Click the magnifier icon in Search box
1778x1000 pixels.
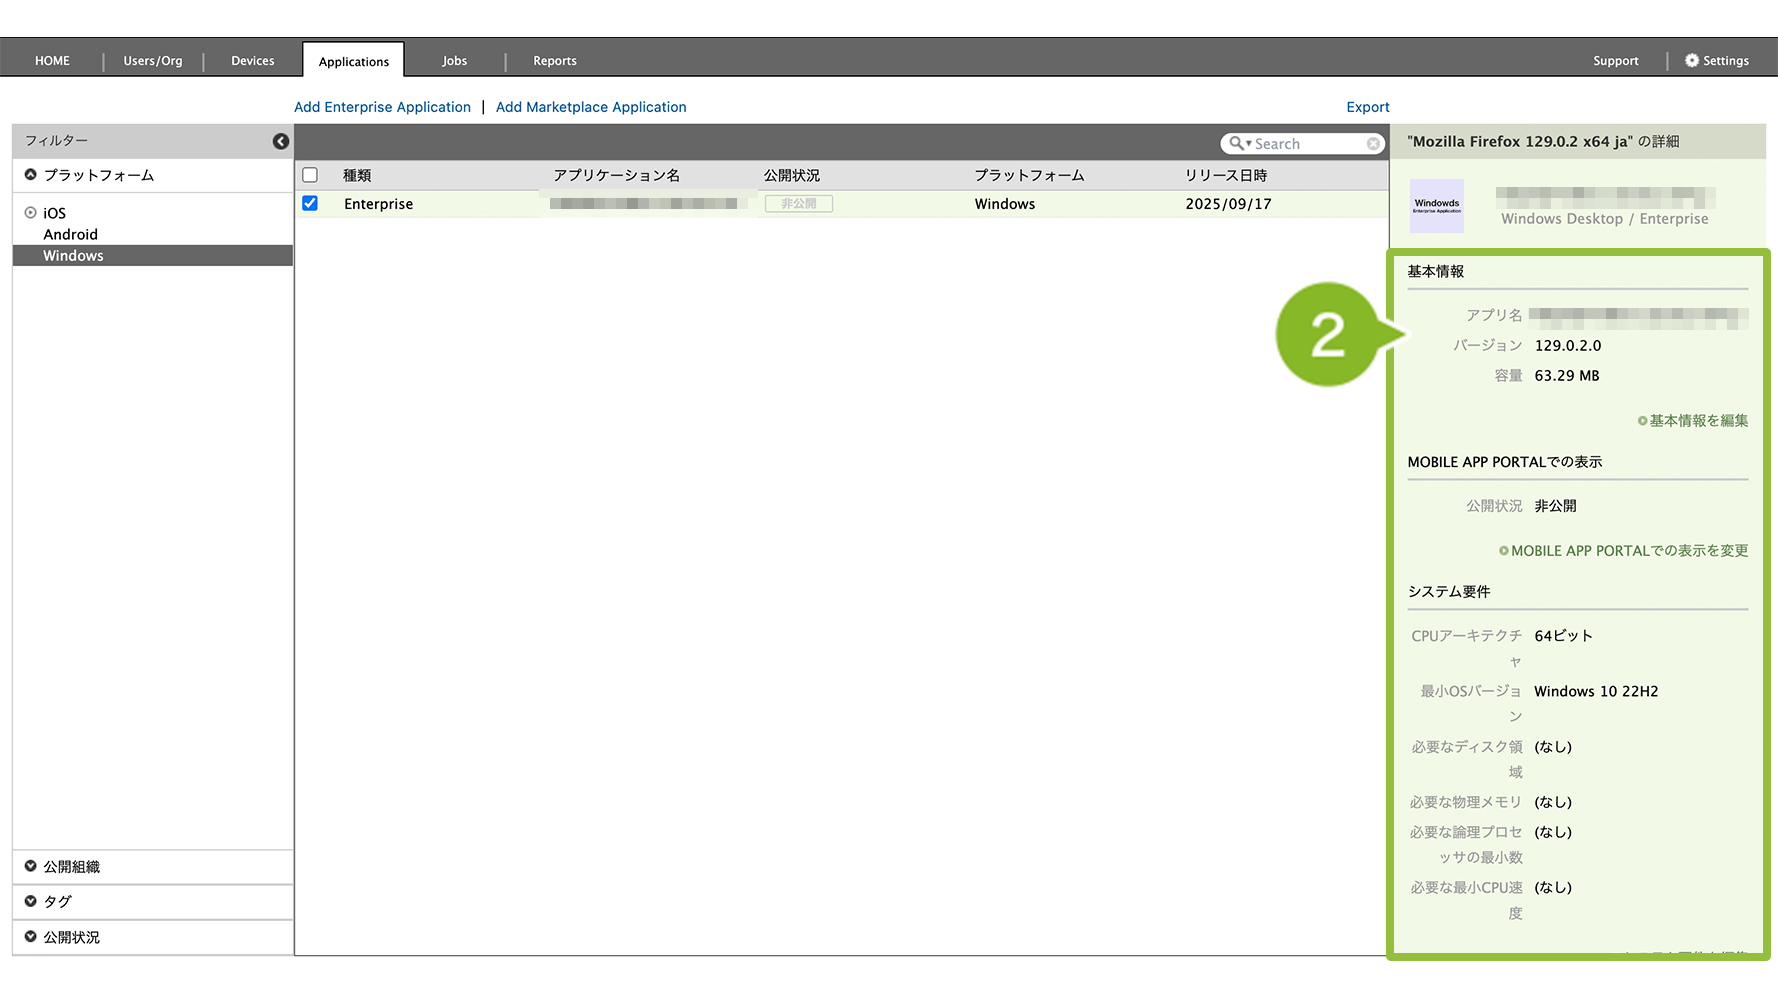[x=1237, y=144]
